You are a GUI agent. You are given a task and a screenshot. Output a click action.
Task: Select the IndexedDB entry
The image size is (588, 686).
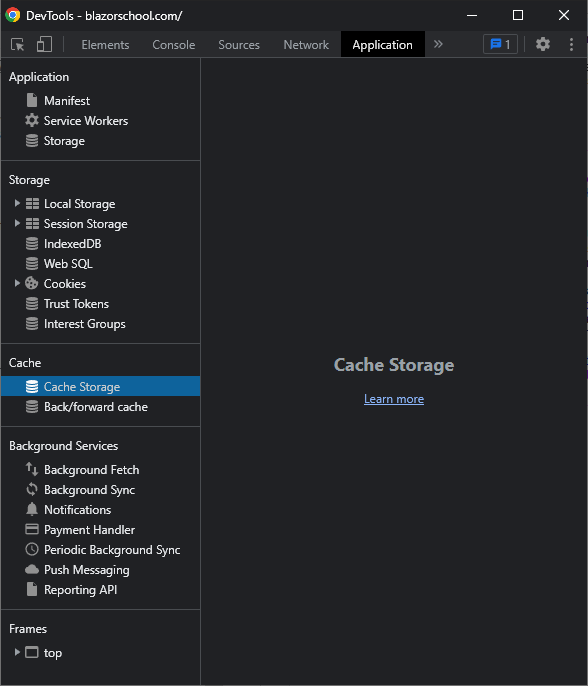[73, 244]
